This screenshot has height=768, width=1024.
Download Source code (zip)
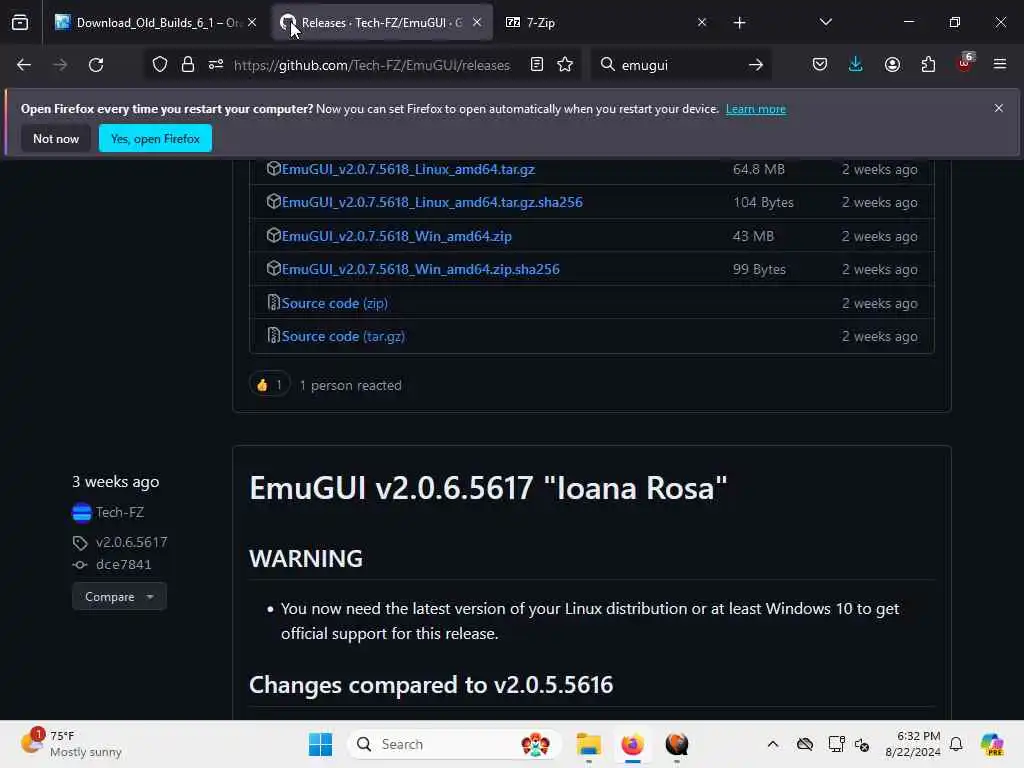[334, 303]
